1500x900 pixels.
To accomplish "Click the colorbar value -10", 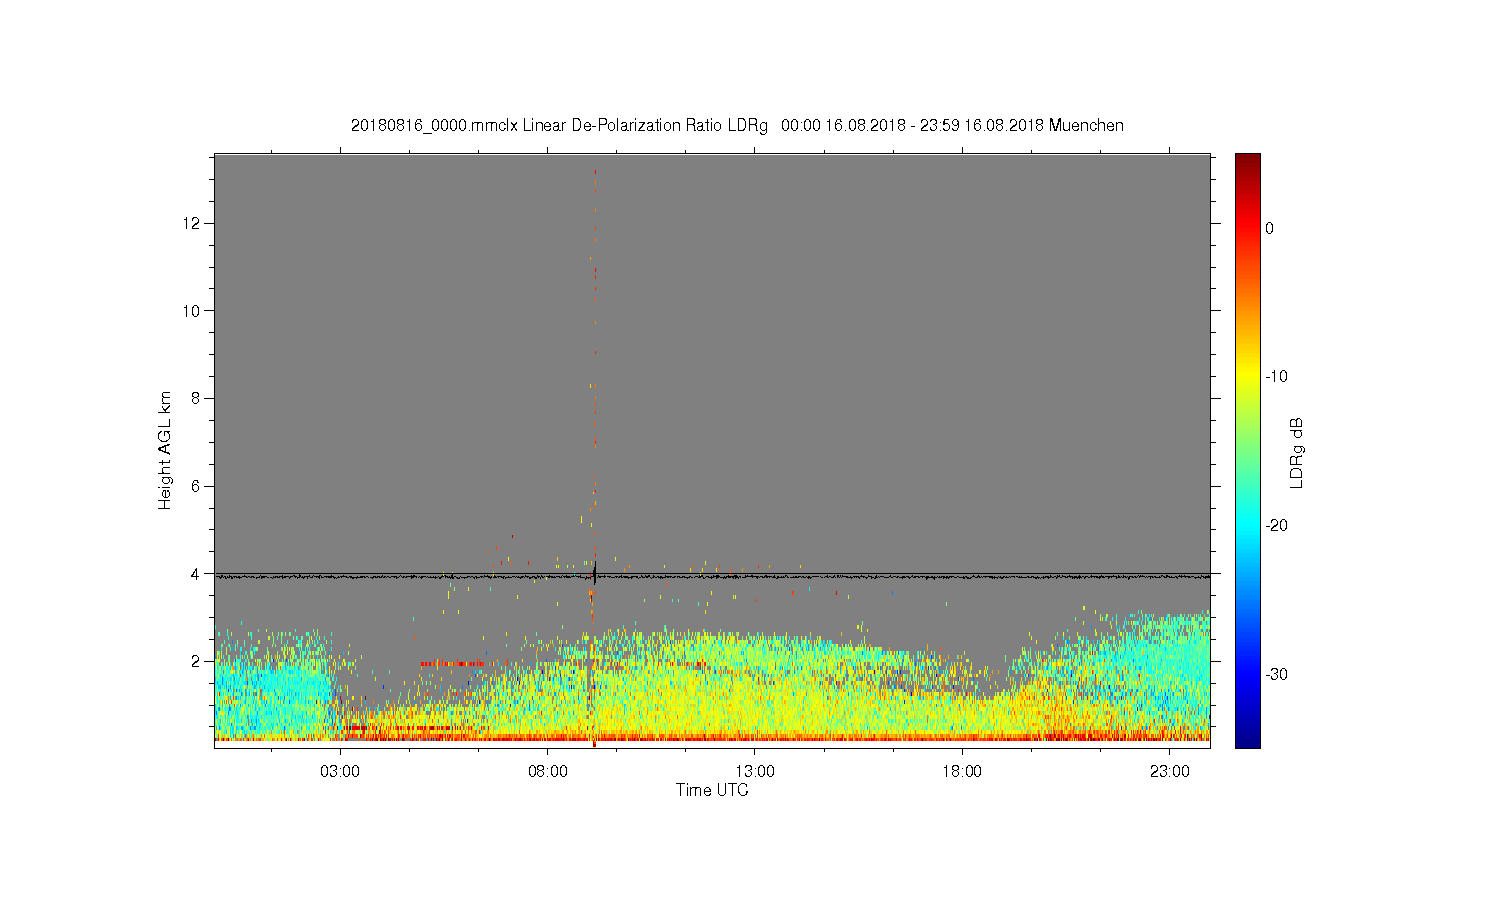I will coord(1275,377).
